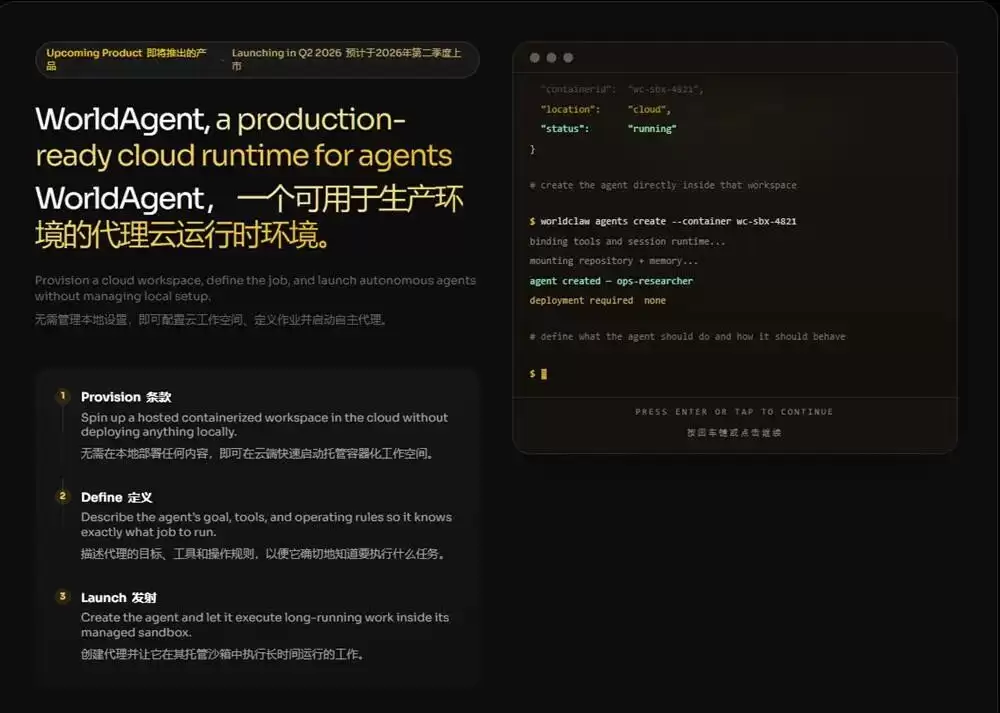Screen dimensions: 1000x713
Task: Select step number 2 circle icon
Action: pos(62,496)
